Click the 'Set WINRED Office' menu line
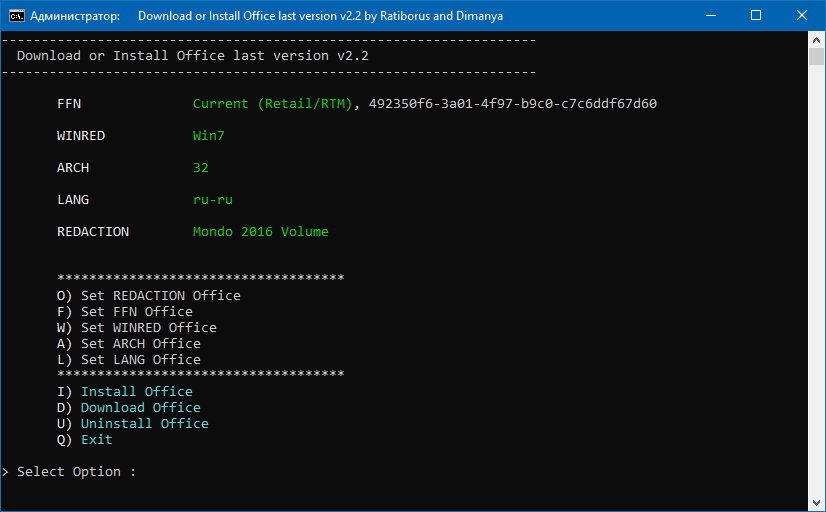 point(137,328)
